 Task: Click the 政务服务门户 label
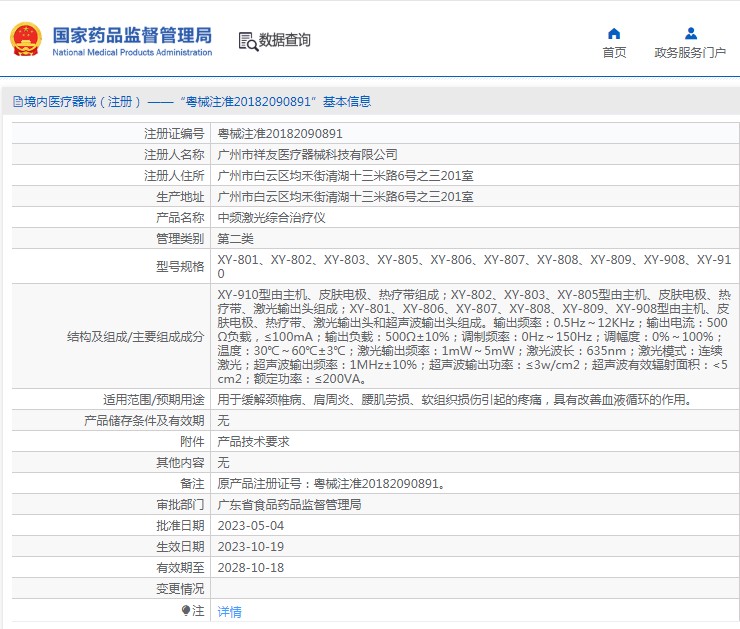[690, 52]
